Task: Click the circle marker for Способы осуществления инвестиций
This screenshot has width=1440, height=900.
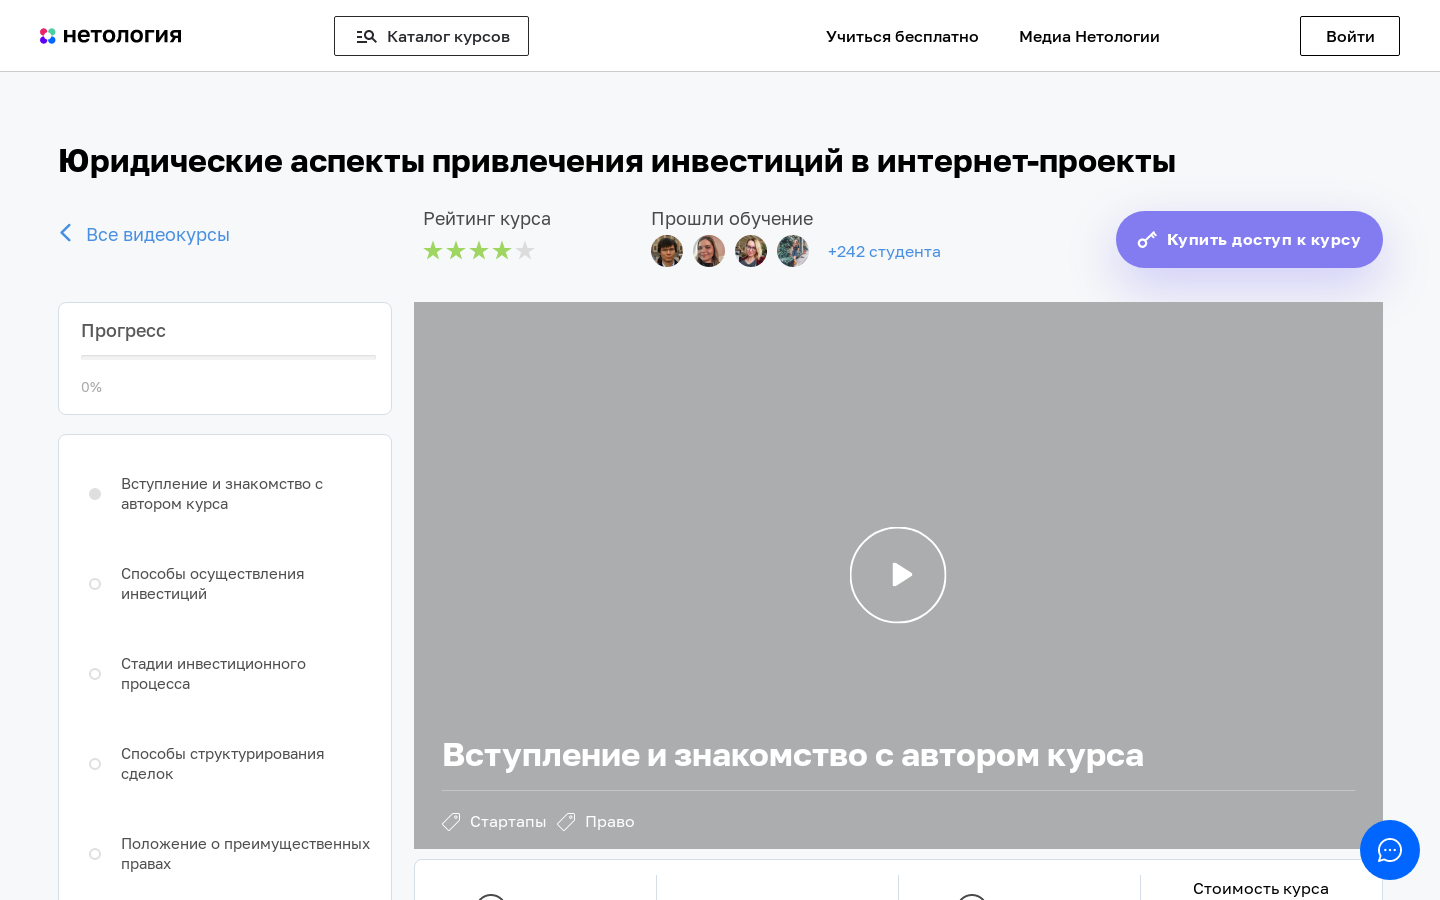Action: tap(95, 584)
